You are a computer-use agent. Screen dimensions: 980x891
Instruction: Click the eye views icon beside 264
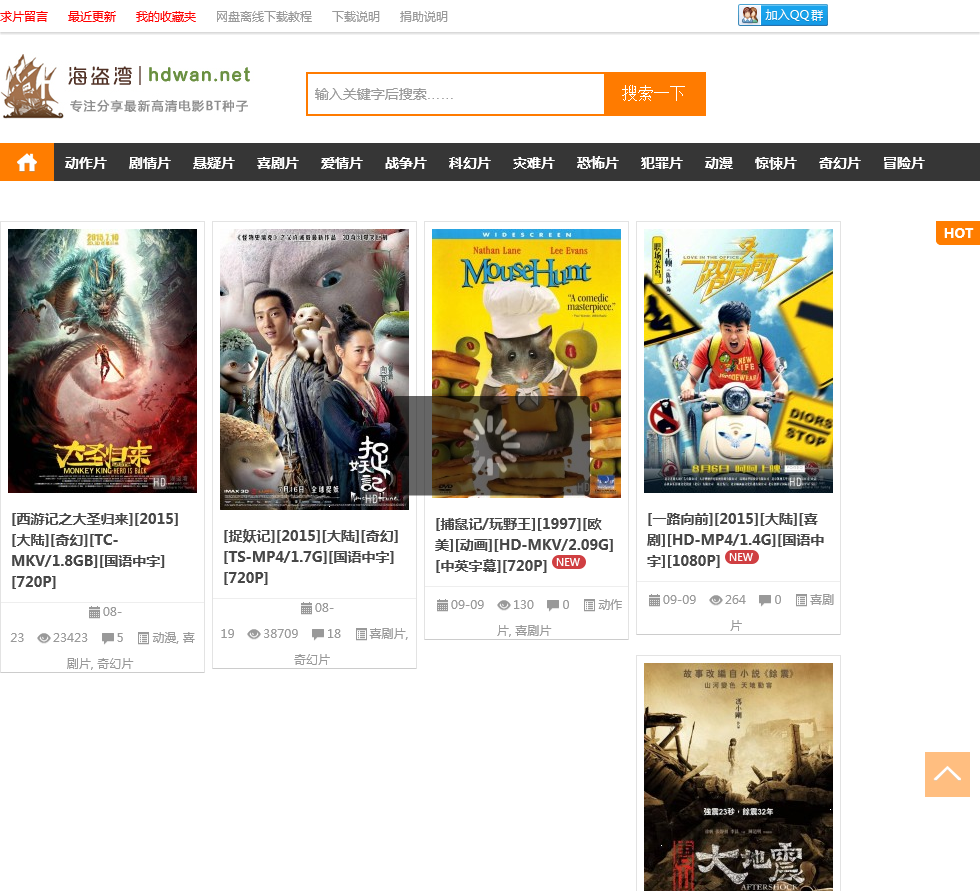(x=716, y=600)
